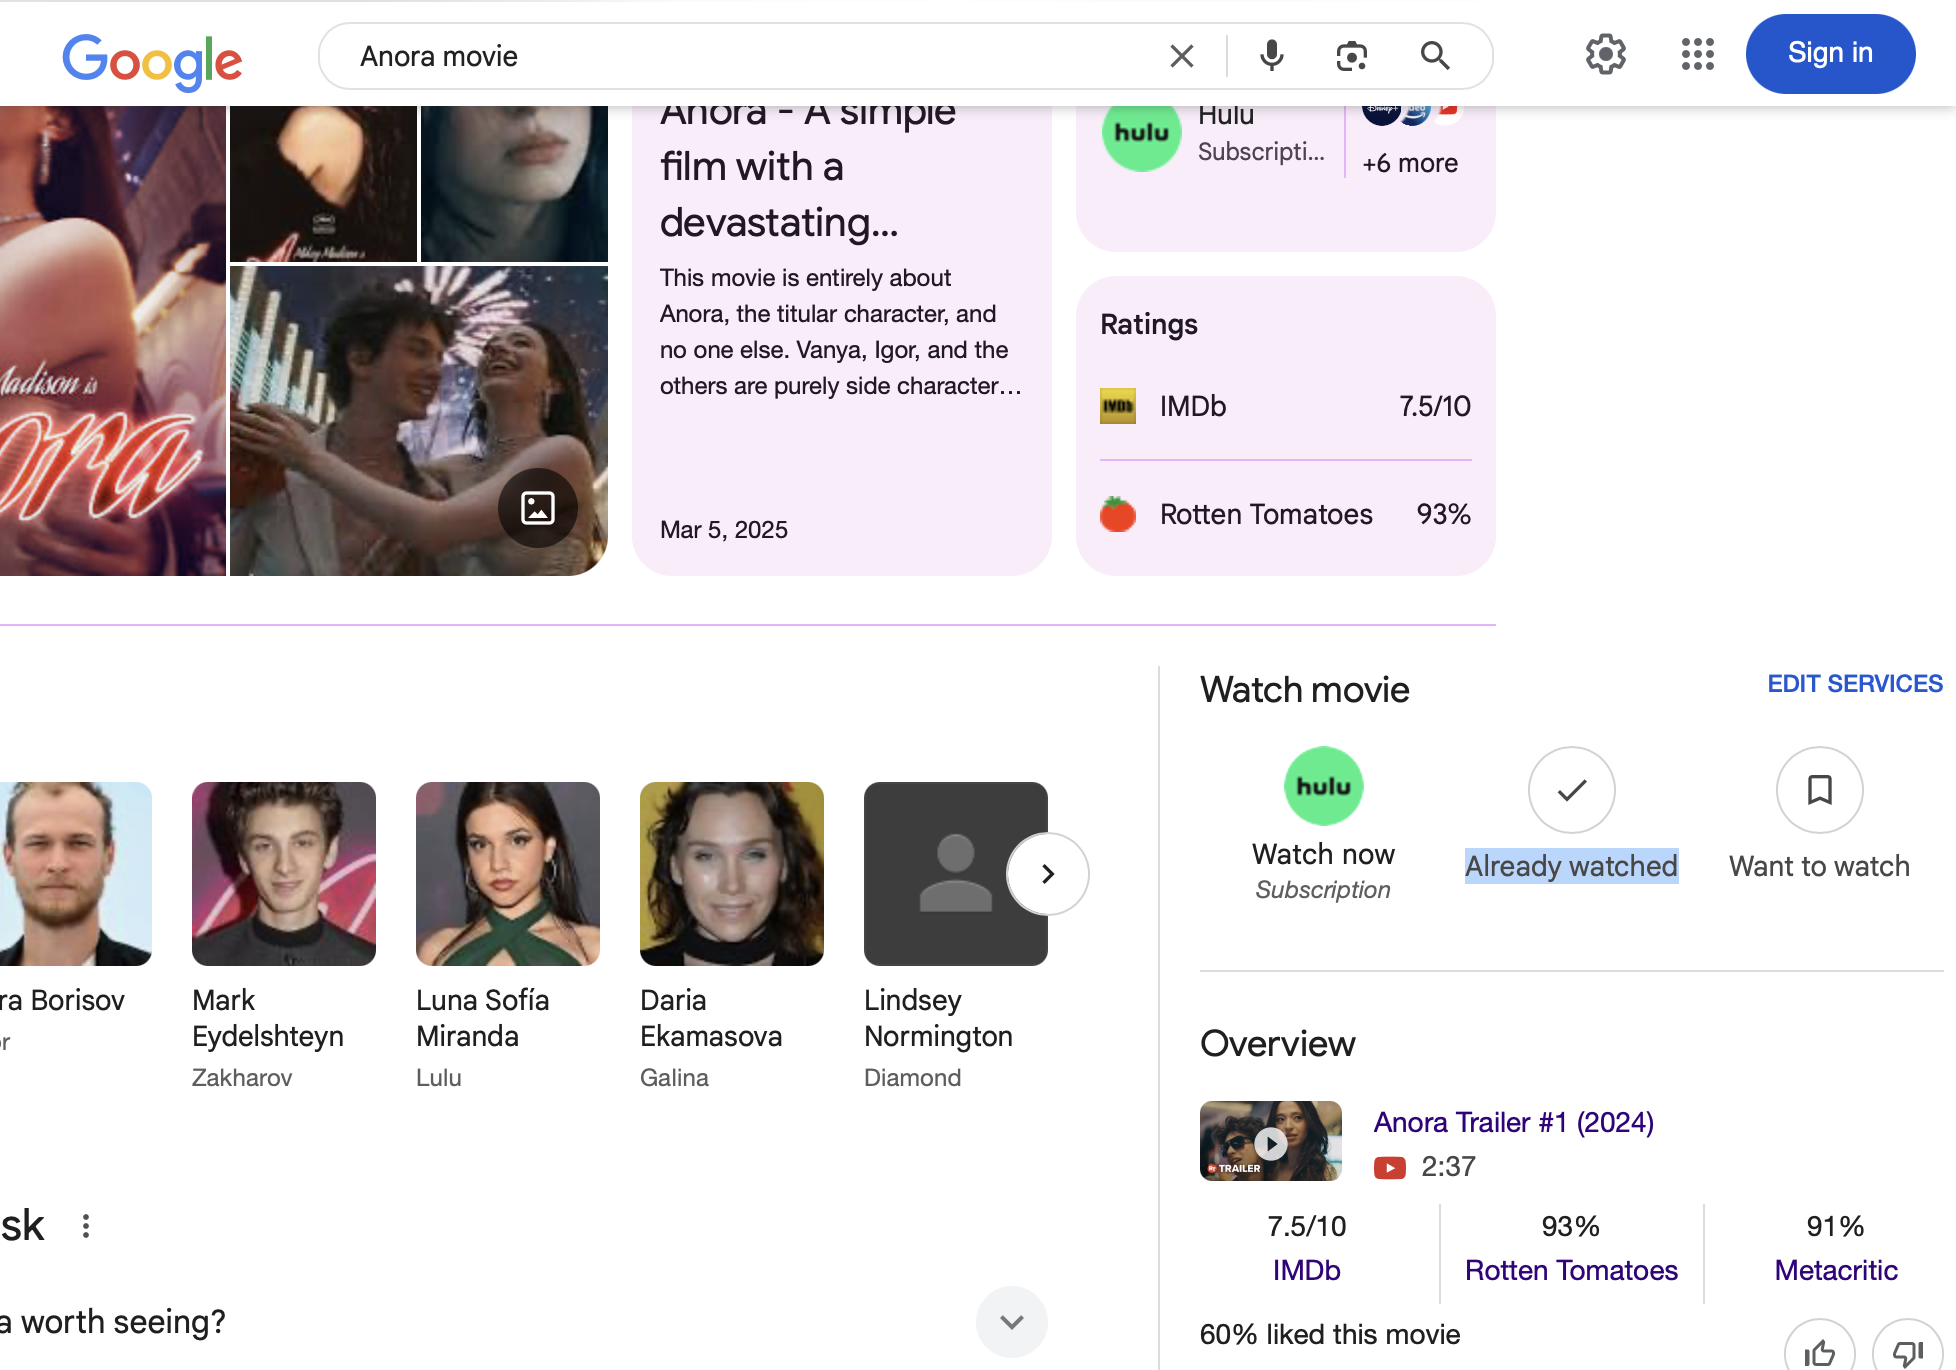Select Mark Eydelshteyn cast photo
The height and width of the screenshot is (1370, 1956).
(x=284, y=874)
